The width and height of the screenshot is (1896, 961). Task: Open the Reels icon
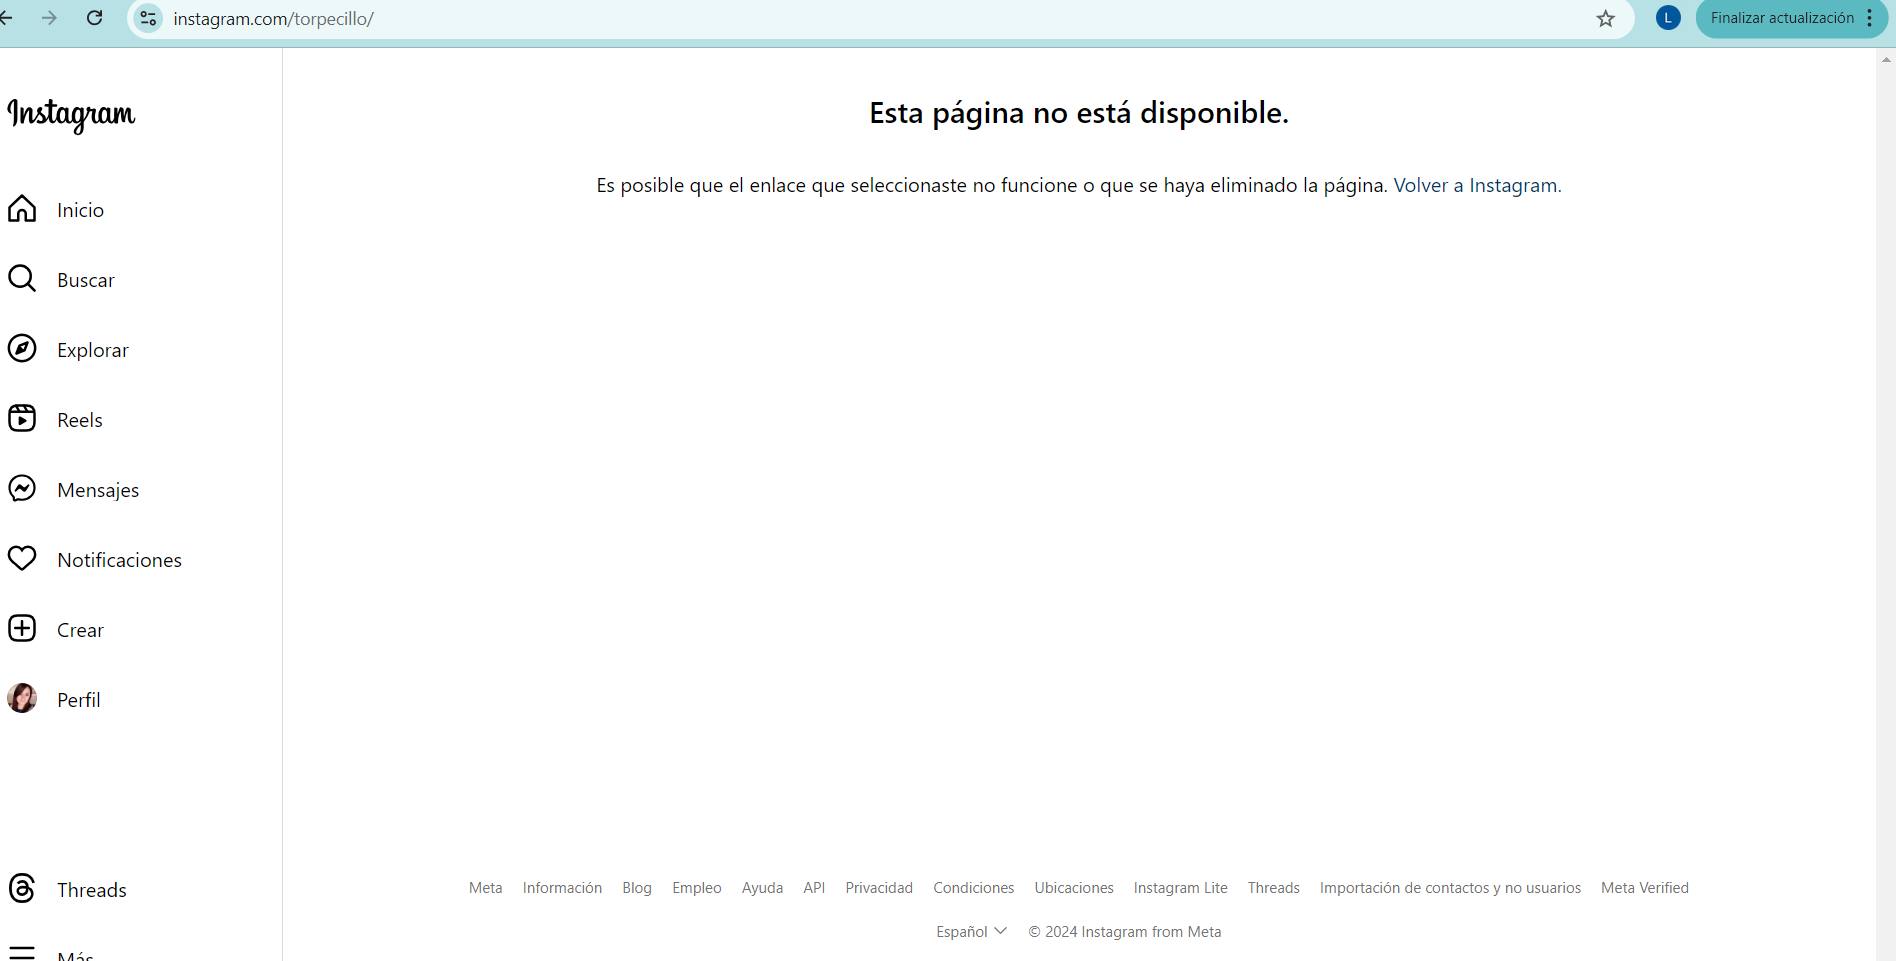[x=22, y=419]
